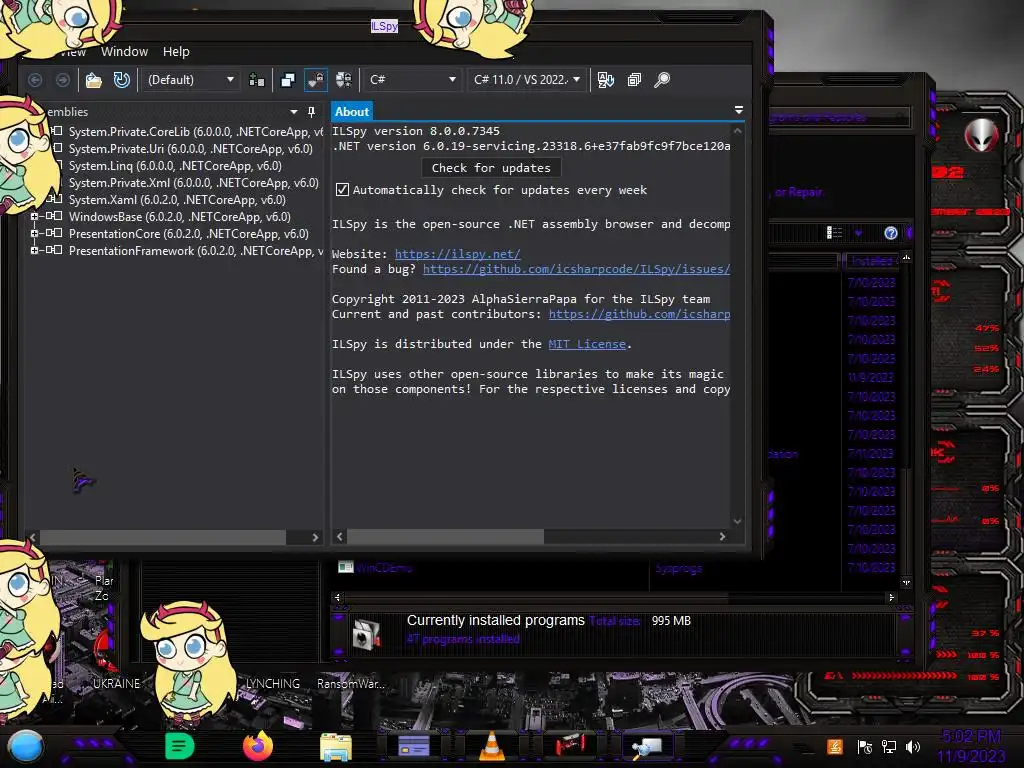Open the UKRAINE desktop item
This screenshot has height=768, width=1024.
tap(116, 683)
